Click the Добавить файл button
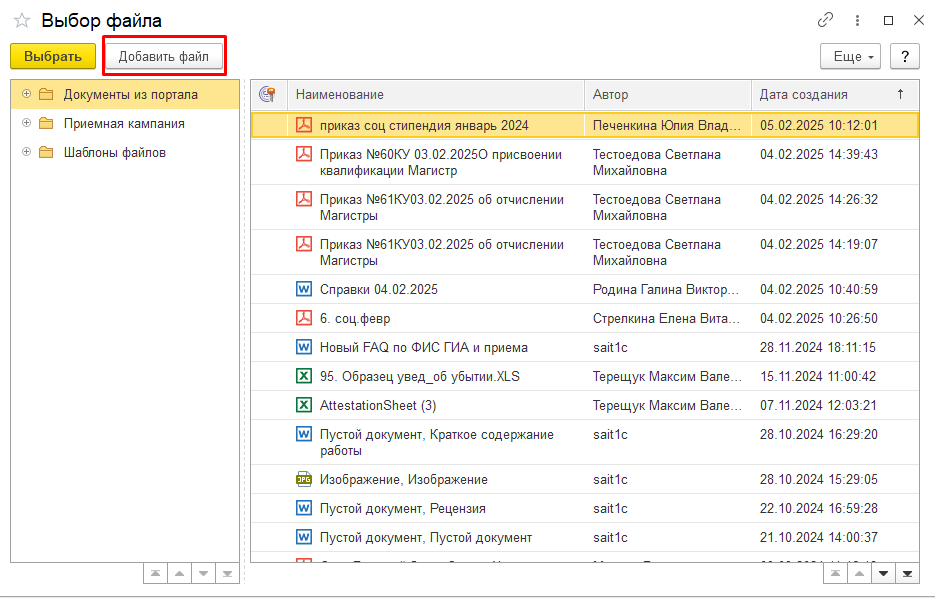Image resolution: width=935 pixels, height=598 pixels. pos(164,57)
